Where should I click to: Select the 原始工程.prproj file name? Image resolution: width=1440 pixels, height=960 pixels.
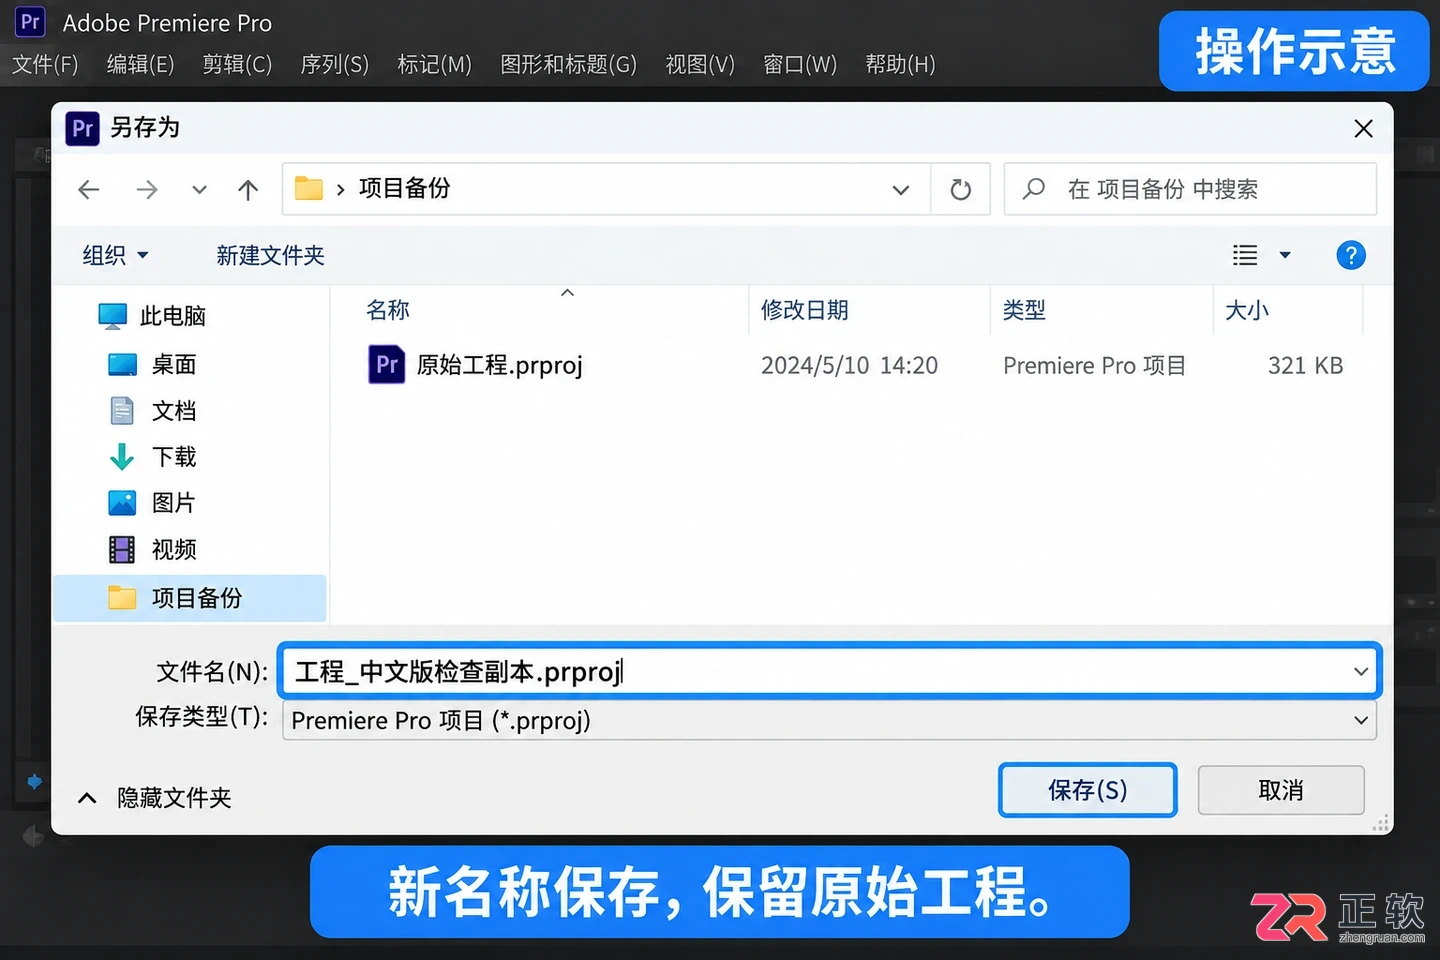point(499,365)
